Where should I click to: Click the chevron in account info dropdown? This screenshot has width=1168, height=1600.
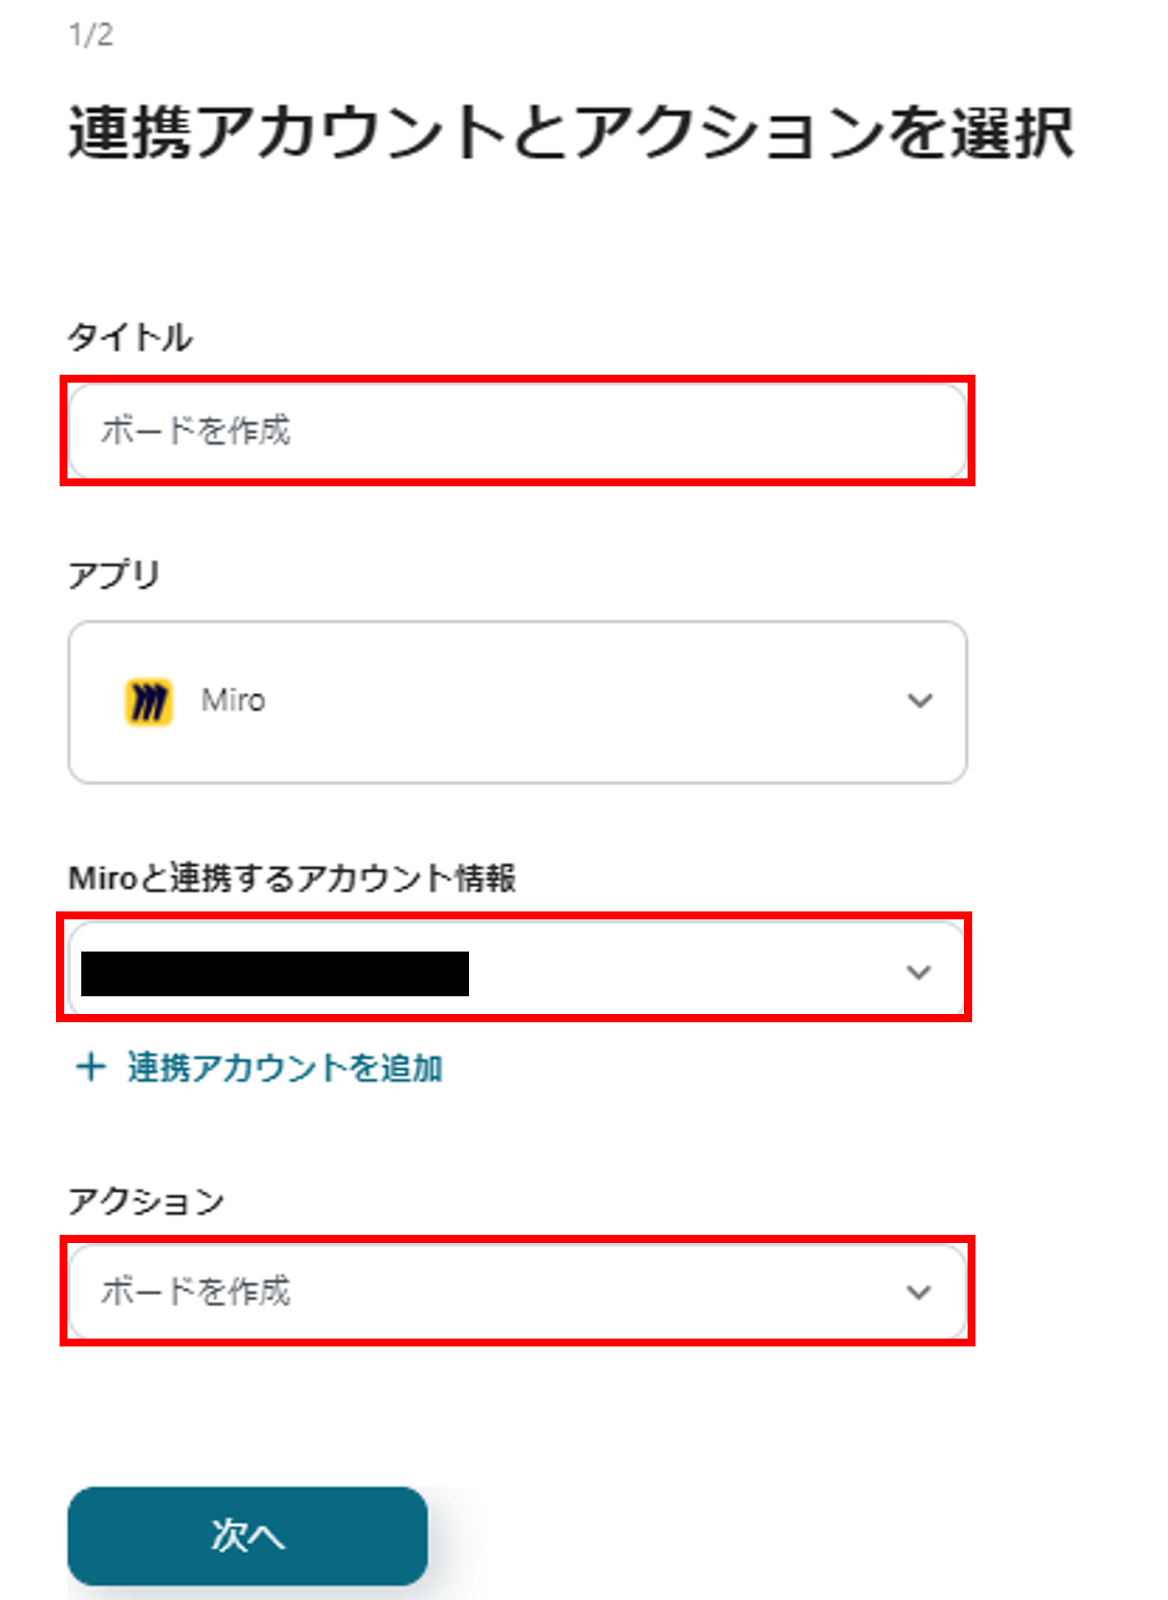[918, 972]
